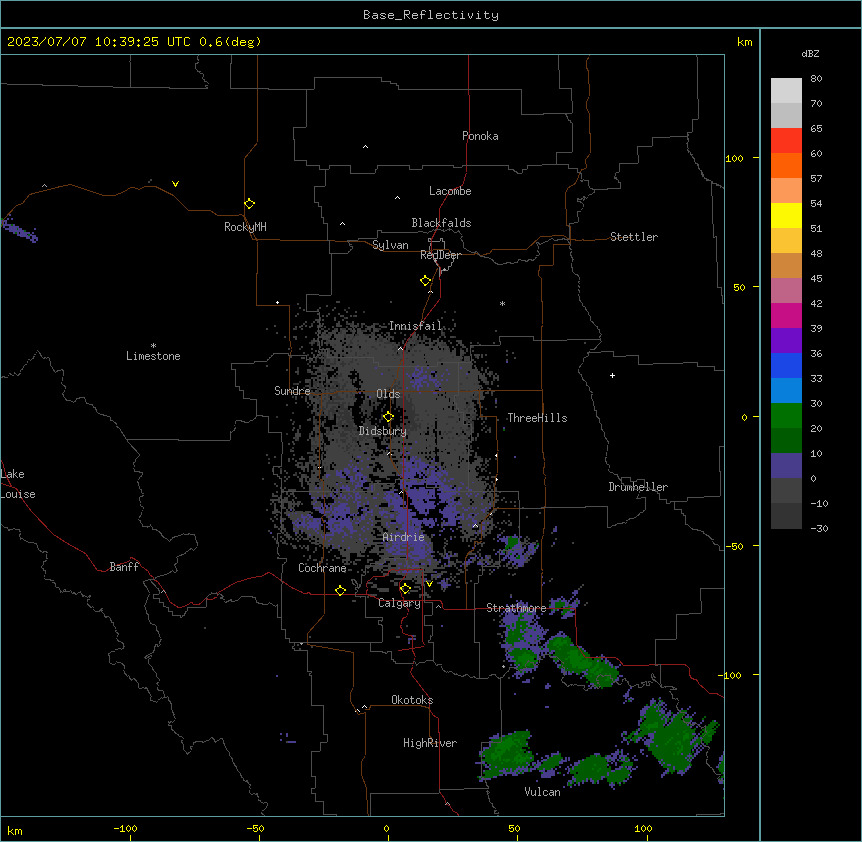Click the Didsbury town label
862x842 pixels.
[x=383, y=431]
